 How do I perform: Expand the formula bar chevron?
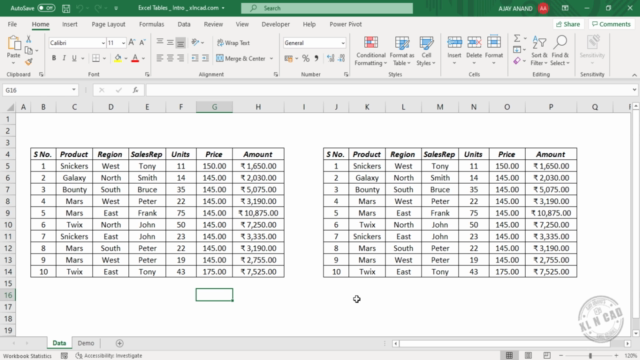tap(634, 90)
